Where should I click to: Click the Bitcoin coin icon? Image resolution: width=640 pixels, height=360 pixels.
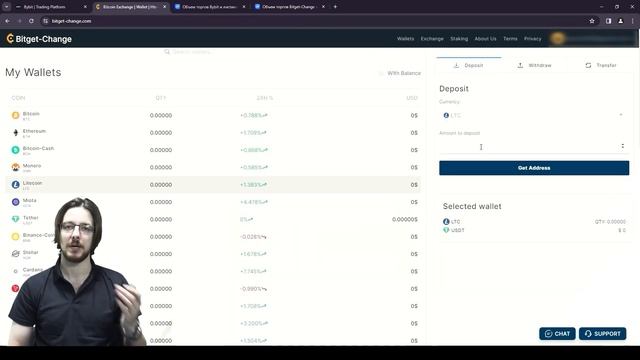[x=16, y=116]
